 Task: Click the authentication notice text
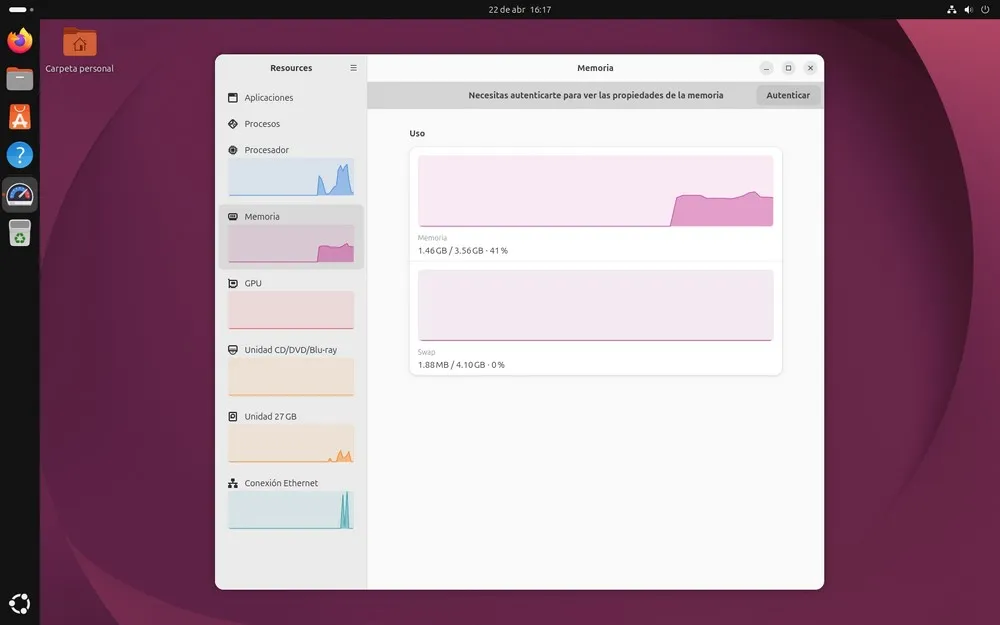click(x=596, y=95)
